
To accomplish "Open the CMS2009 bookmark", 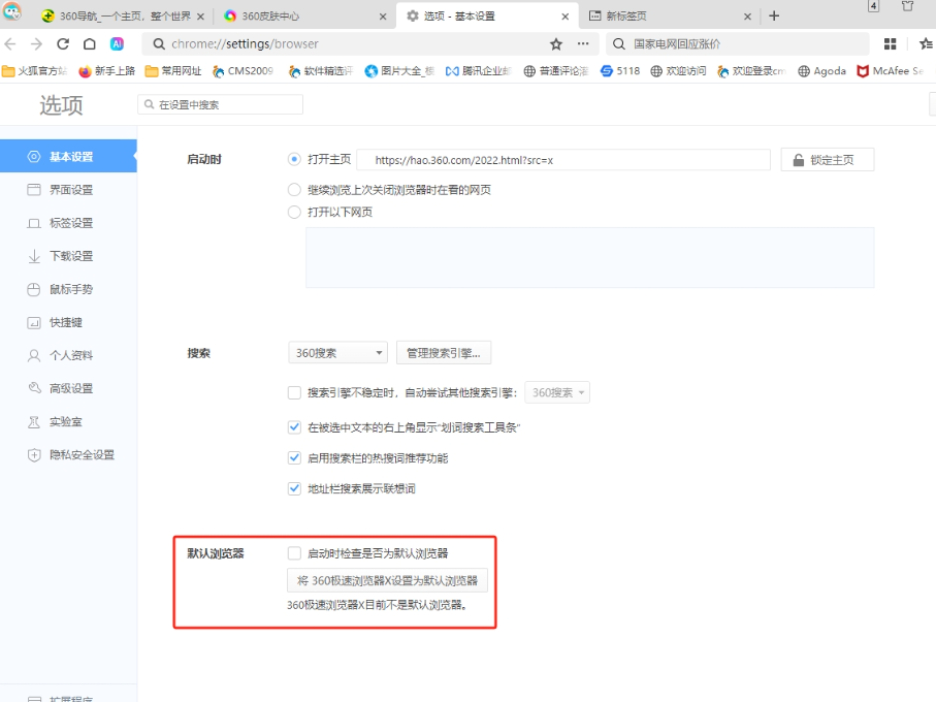I will tap(242, 71).
